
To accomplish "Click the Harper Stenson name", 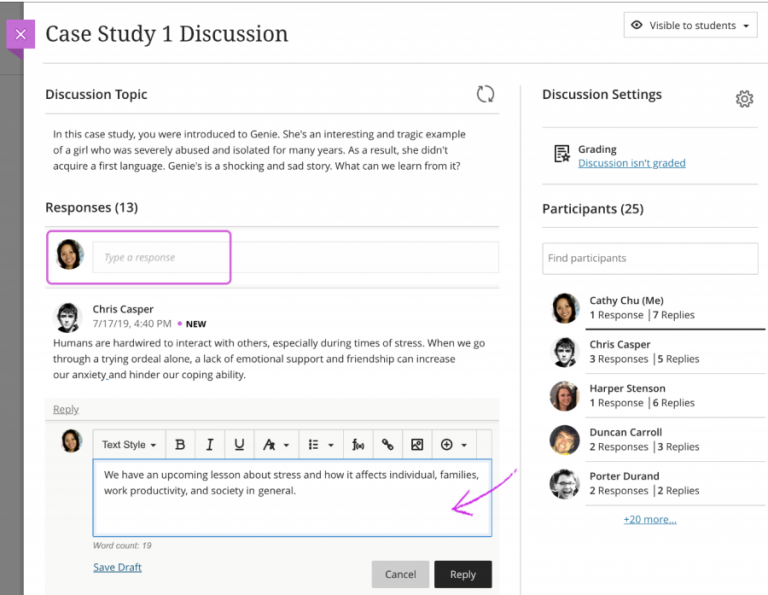I will tap(627, 388).
